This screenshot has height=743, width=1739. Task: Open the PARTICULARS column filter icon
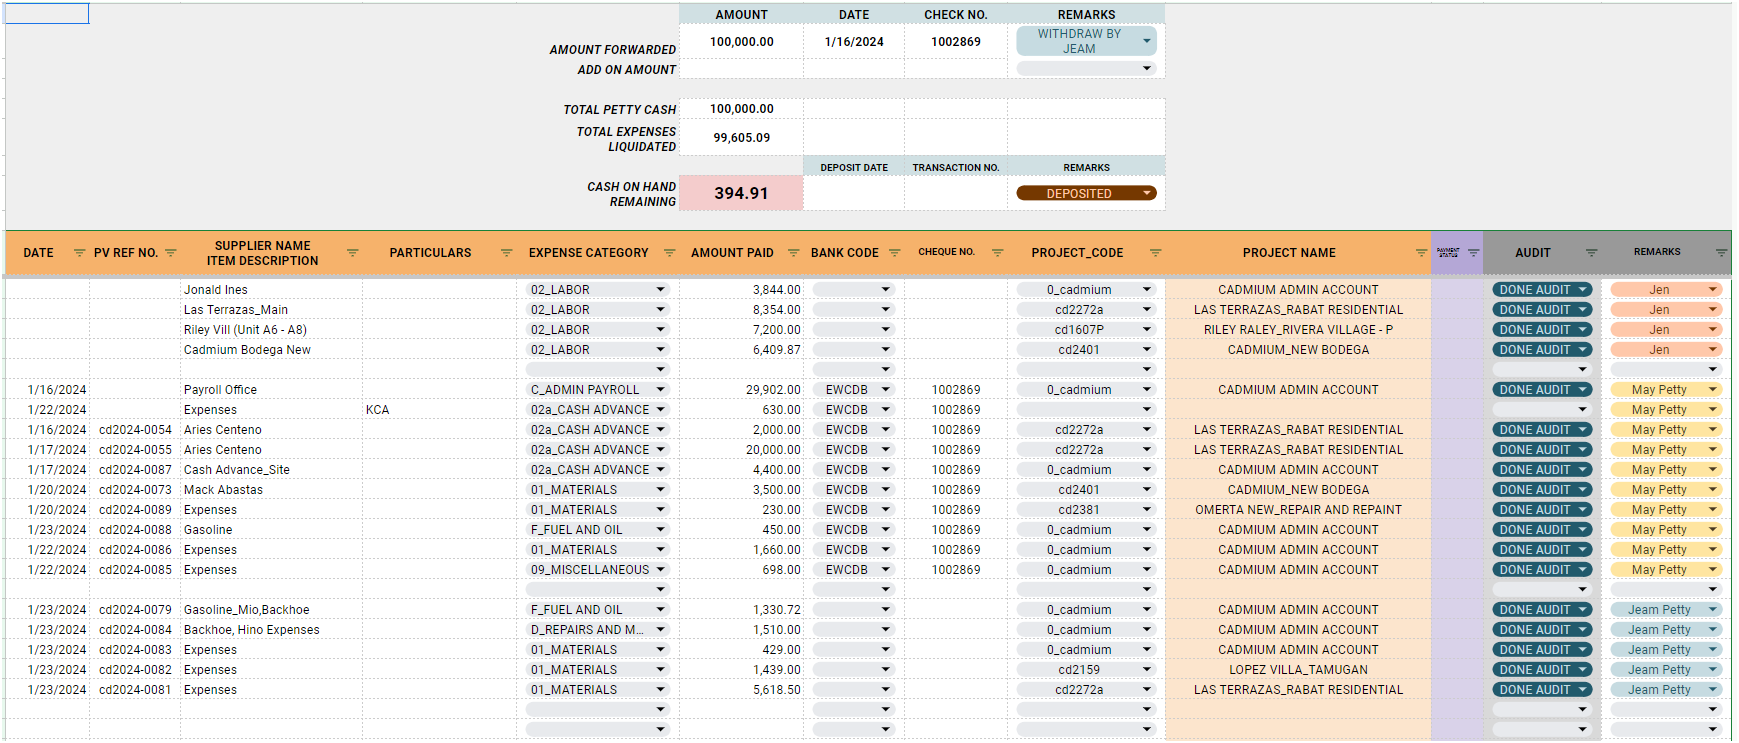point(506,253)
